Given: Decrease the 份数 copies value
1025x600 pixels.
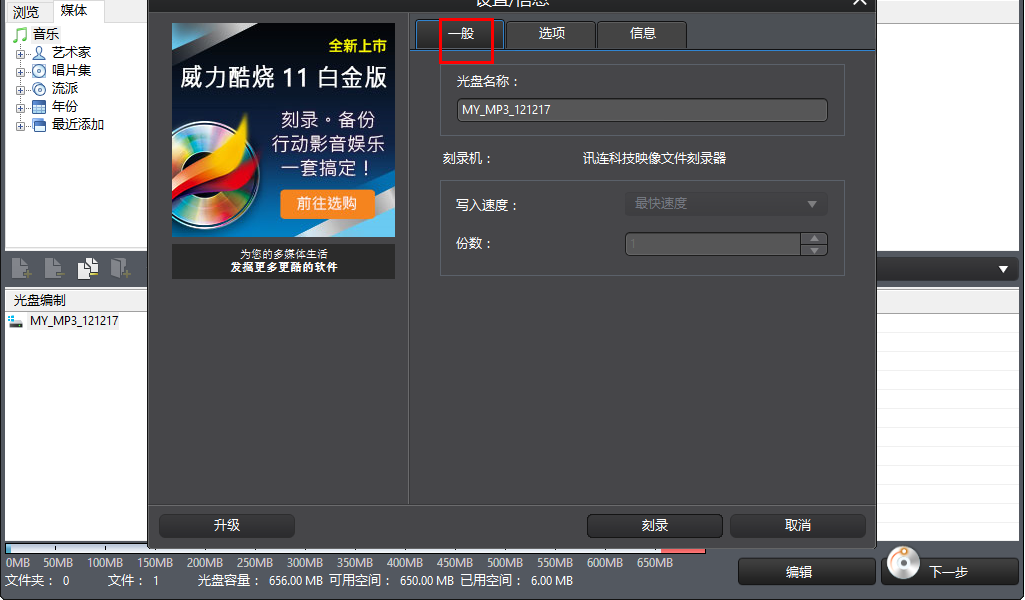Looking at the screenshot, I should tap(815, 250).
